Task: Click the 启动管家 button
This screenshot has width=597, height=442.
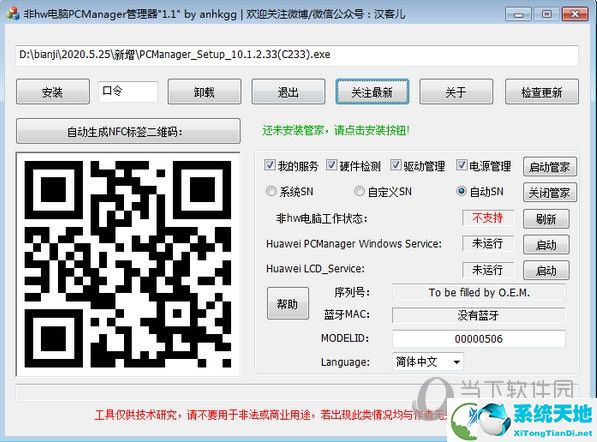Action: pos(550,167)
